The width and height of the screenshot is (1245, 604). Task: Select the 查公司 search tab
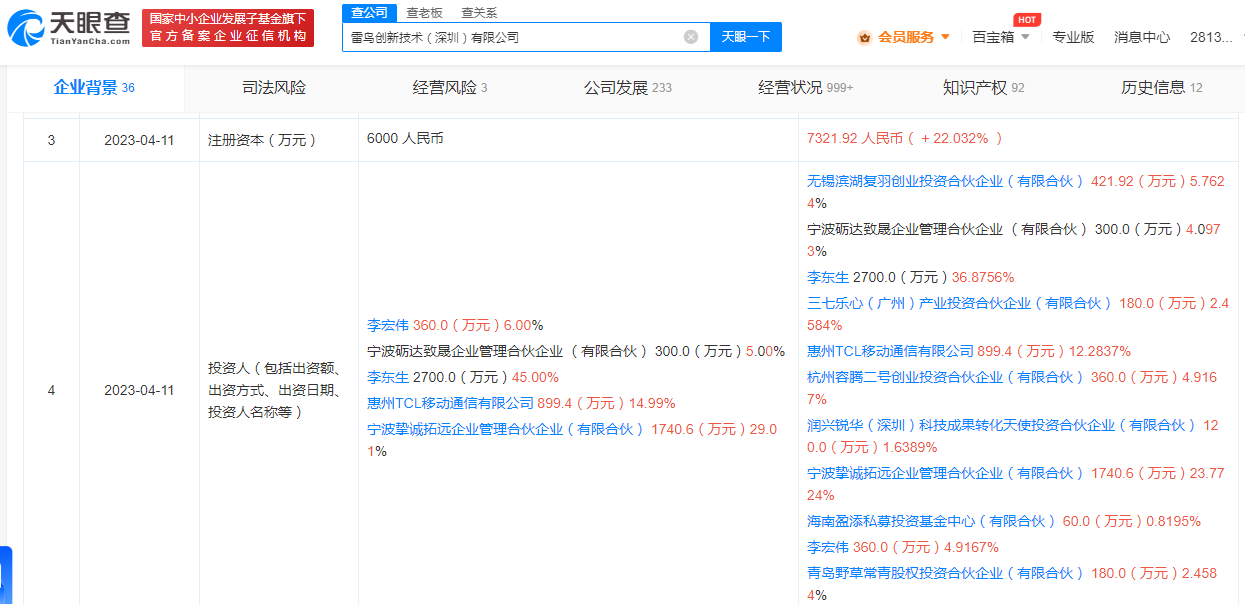tap(369, 12)
